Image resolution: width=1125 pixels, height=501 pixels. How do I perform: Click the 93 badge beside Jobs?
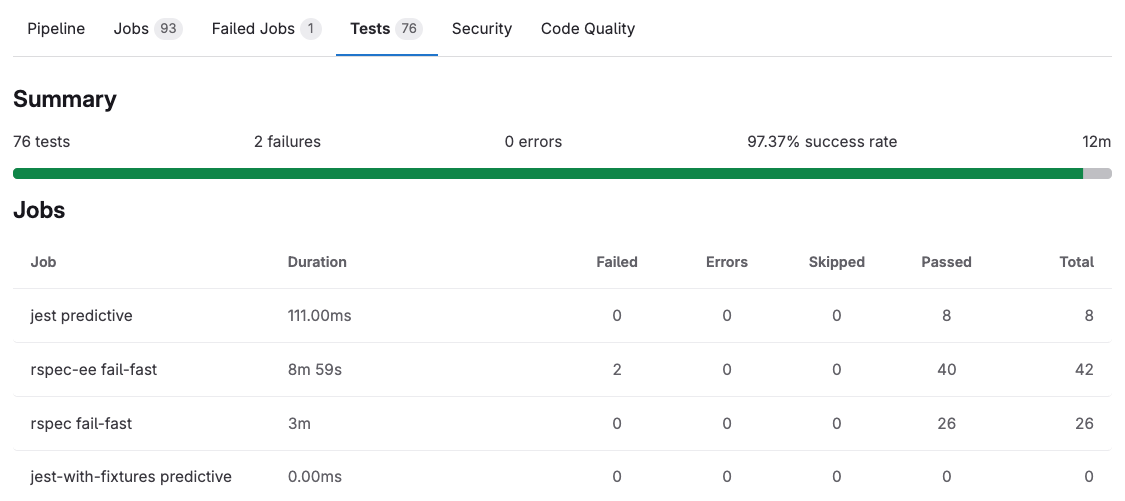point(168,29)
